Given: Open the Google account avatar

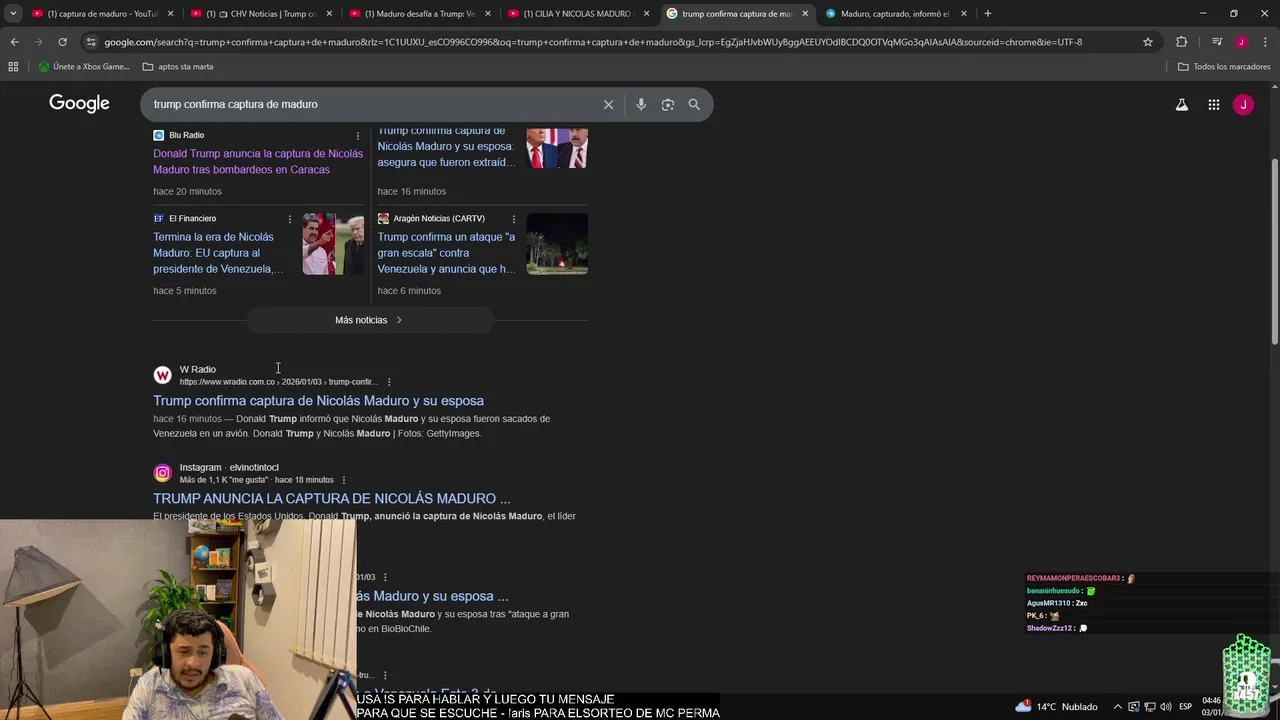Looking at the screenshot, I should [1243, 104].
